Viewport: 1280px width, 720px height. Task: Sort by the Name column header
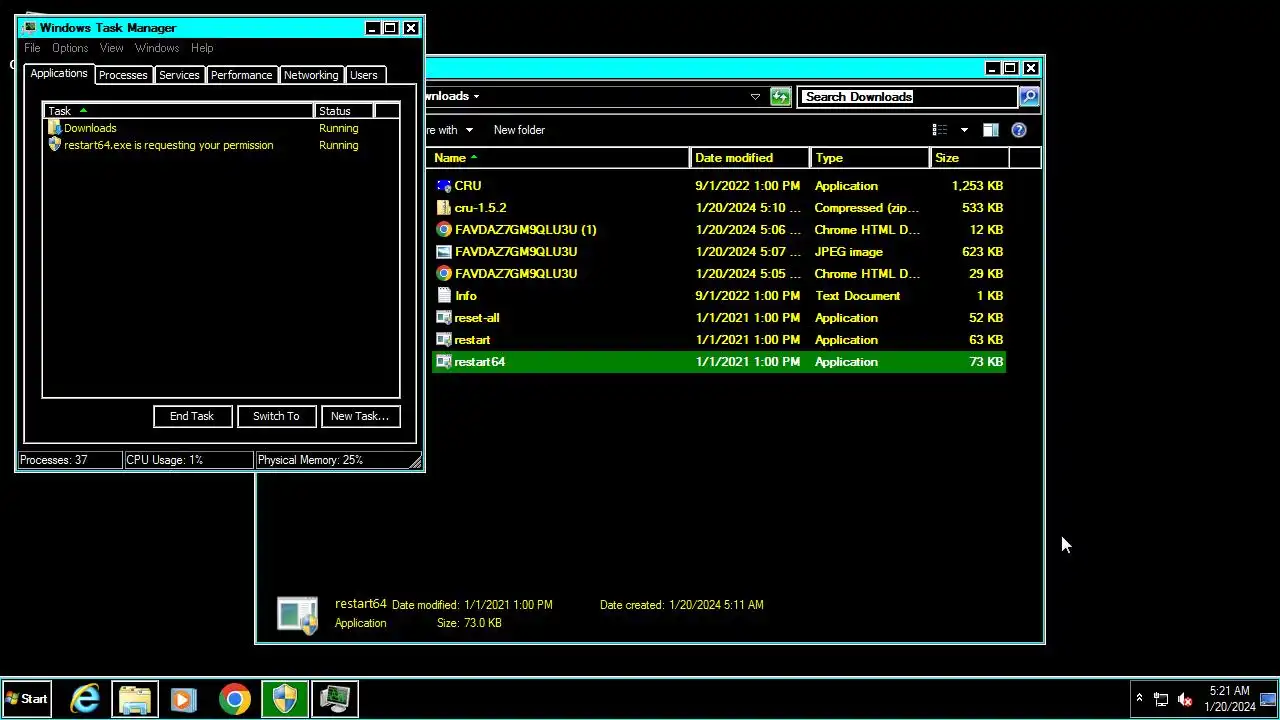tap(559, 158)
